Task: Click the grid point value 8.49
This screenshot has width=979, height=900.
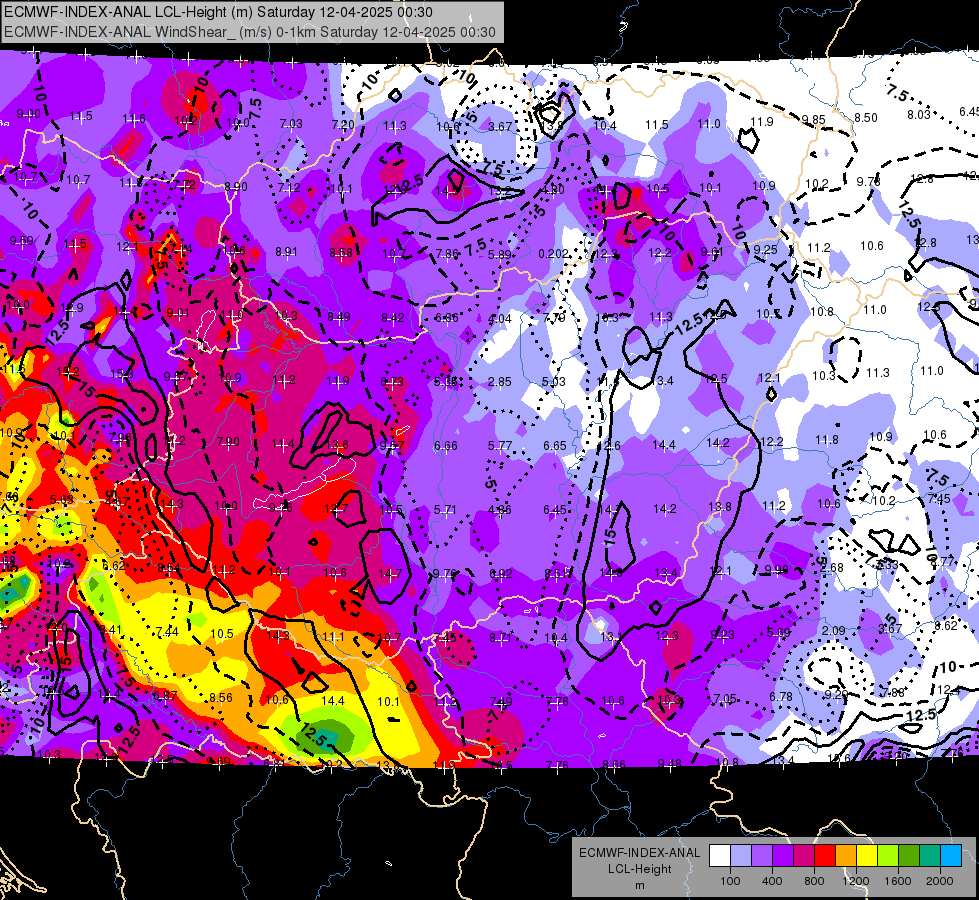Action: coord(339,317)
